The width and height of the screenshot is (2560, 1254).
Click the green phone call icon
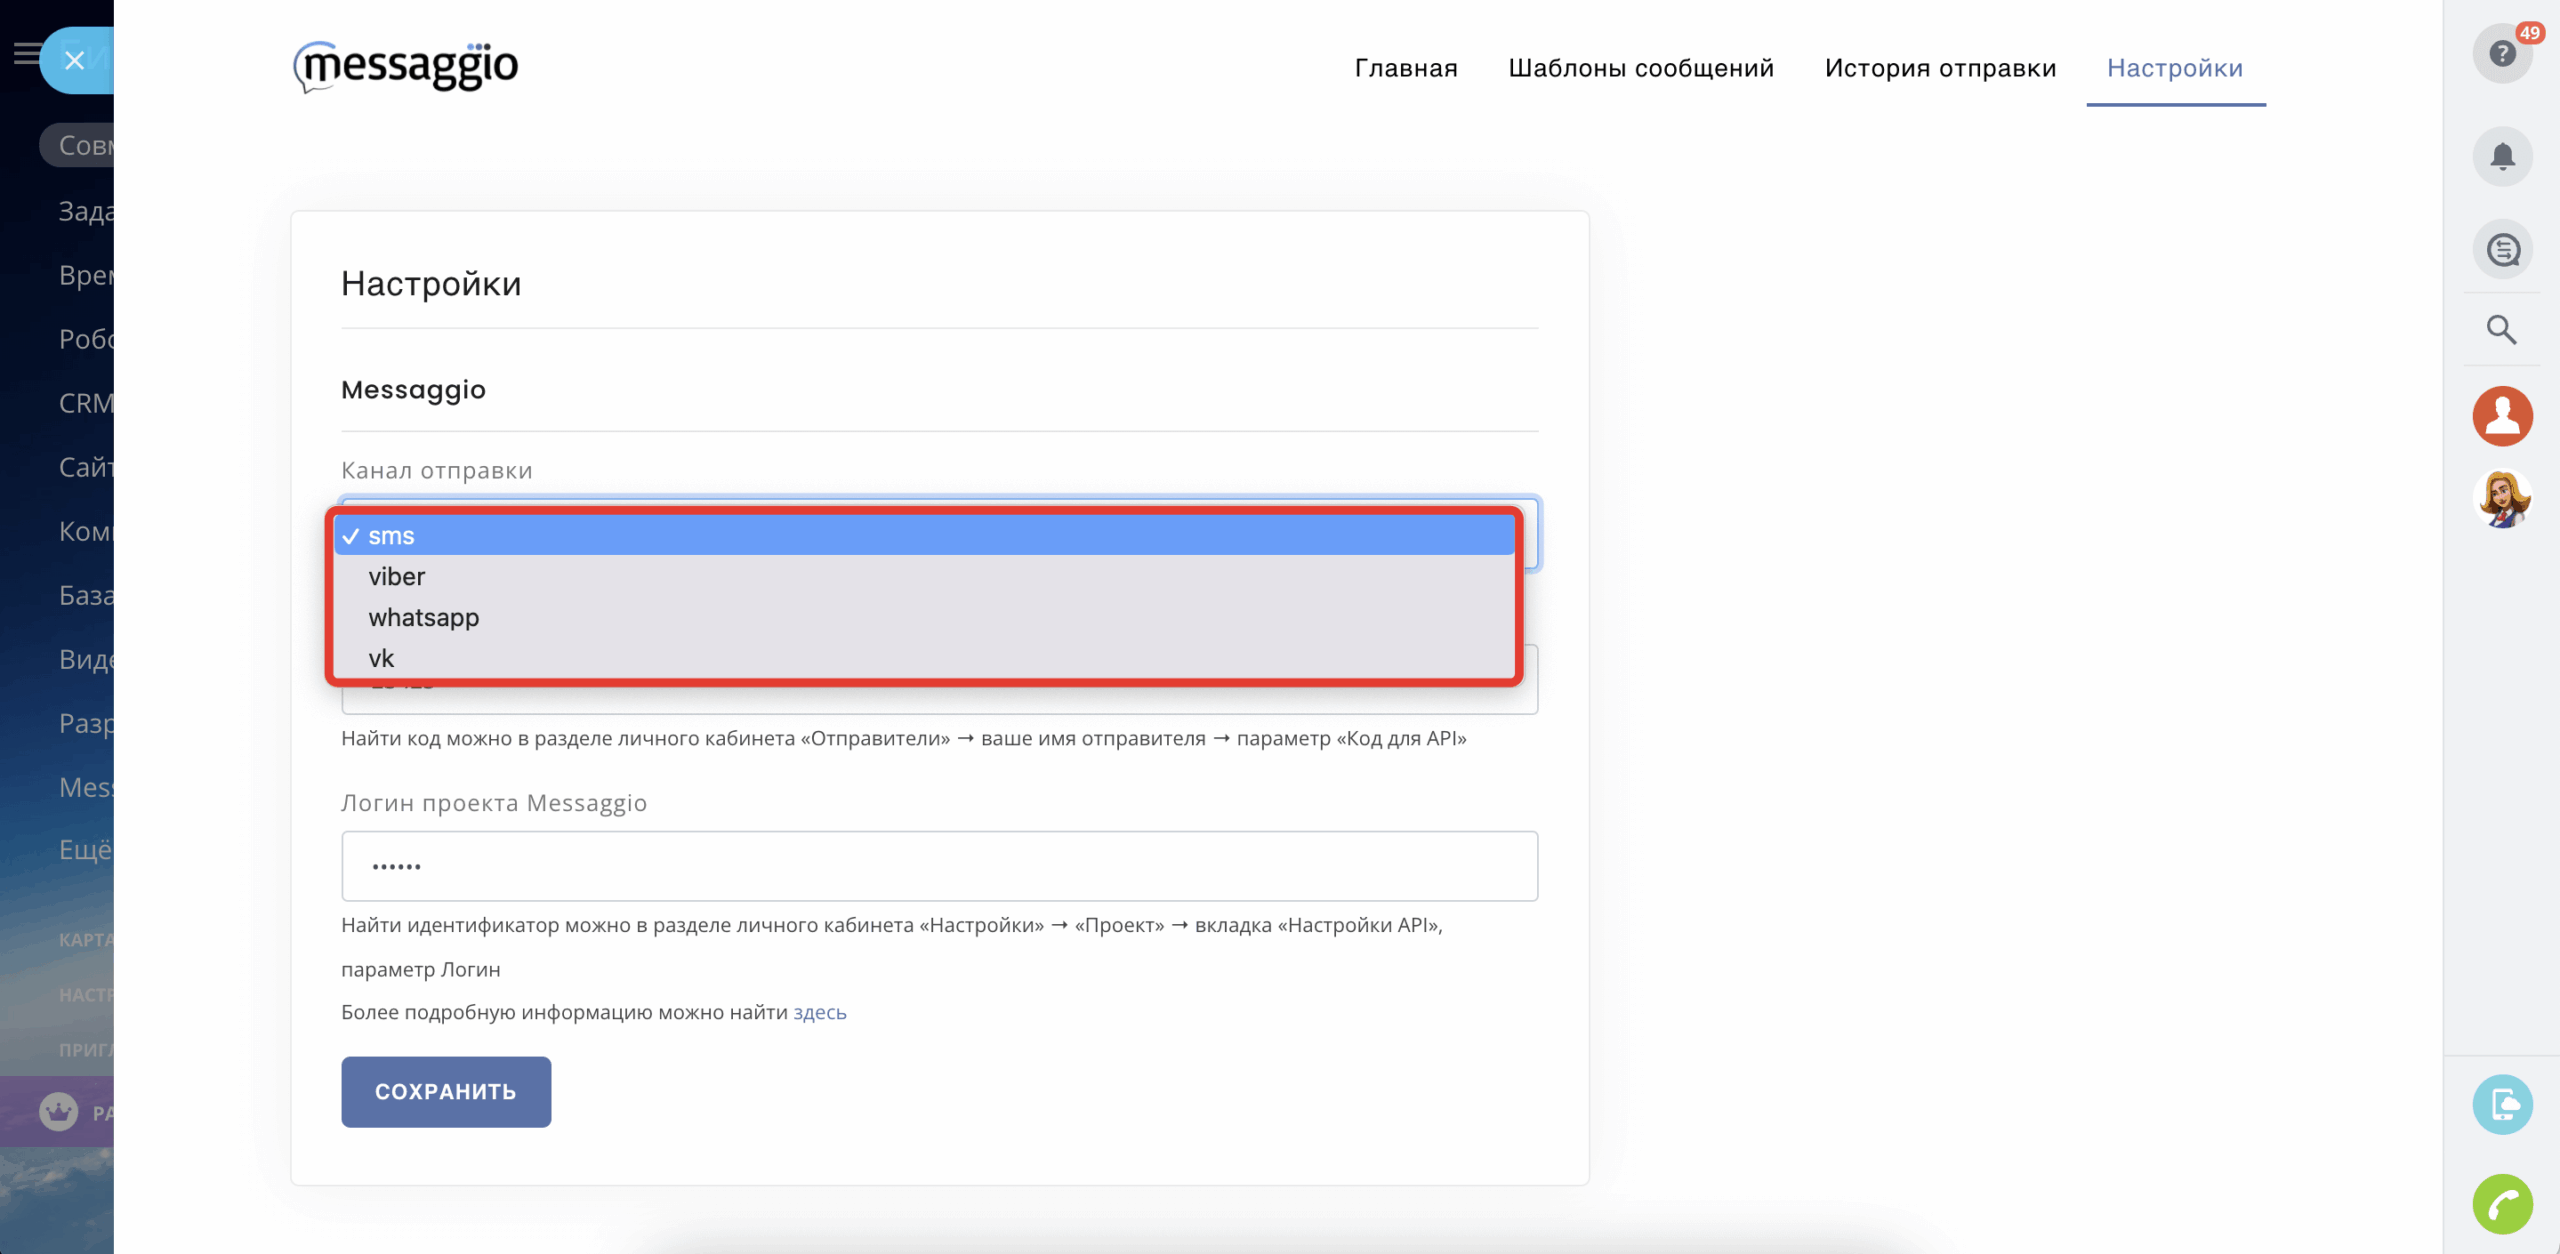click(2501, 1204)
